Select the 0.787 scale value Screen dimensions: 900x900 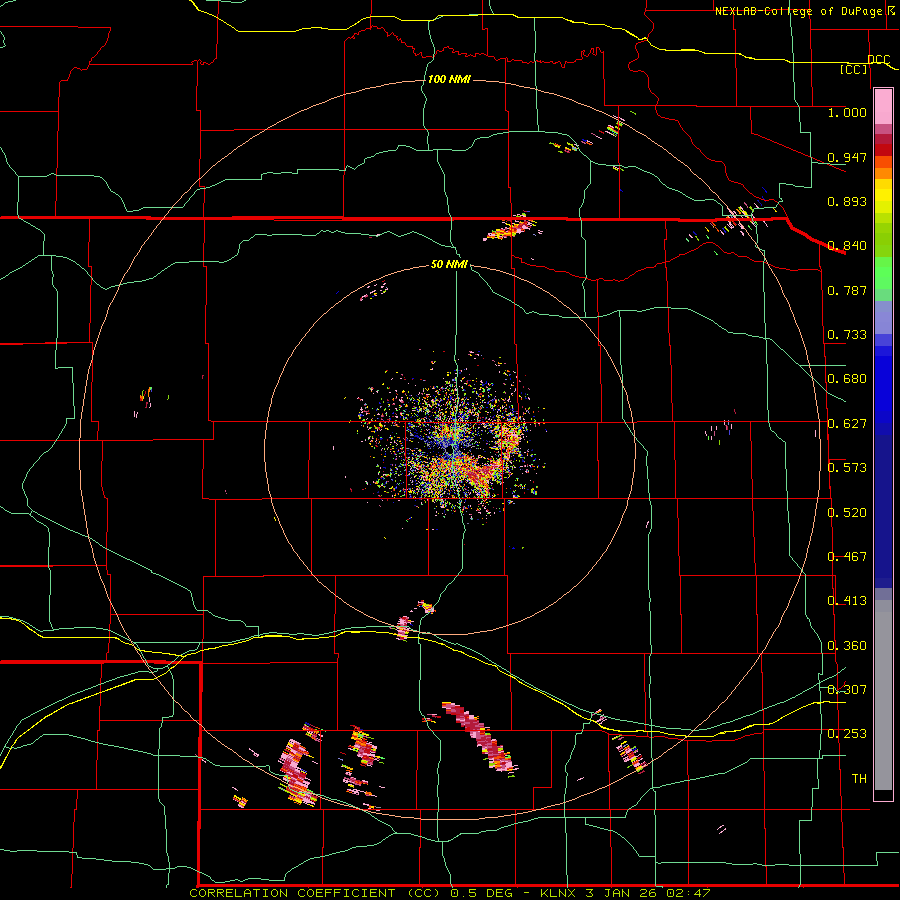[x=847, y=290]
